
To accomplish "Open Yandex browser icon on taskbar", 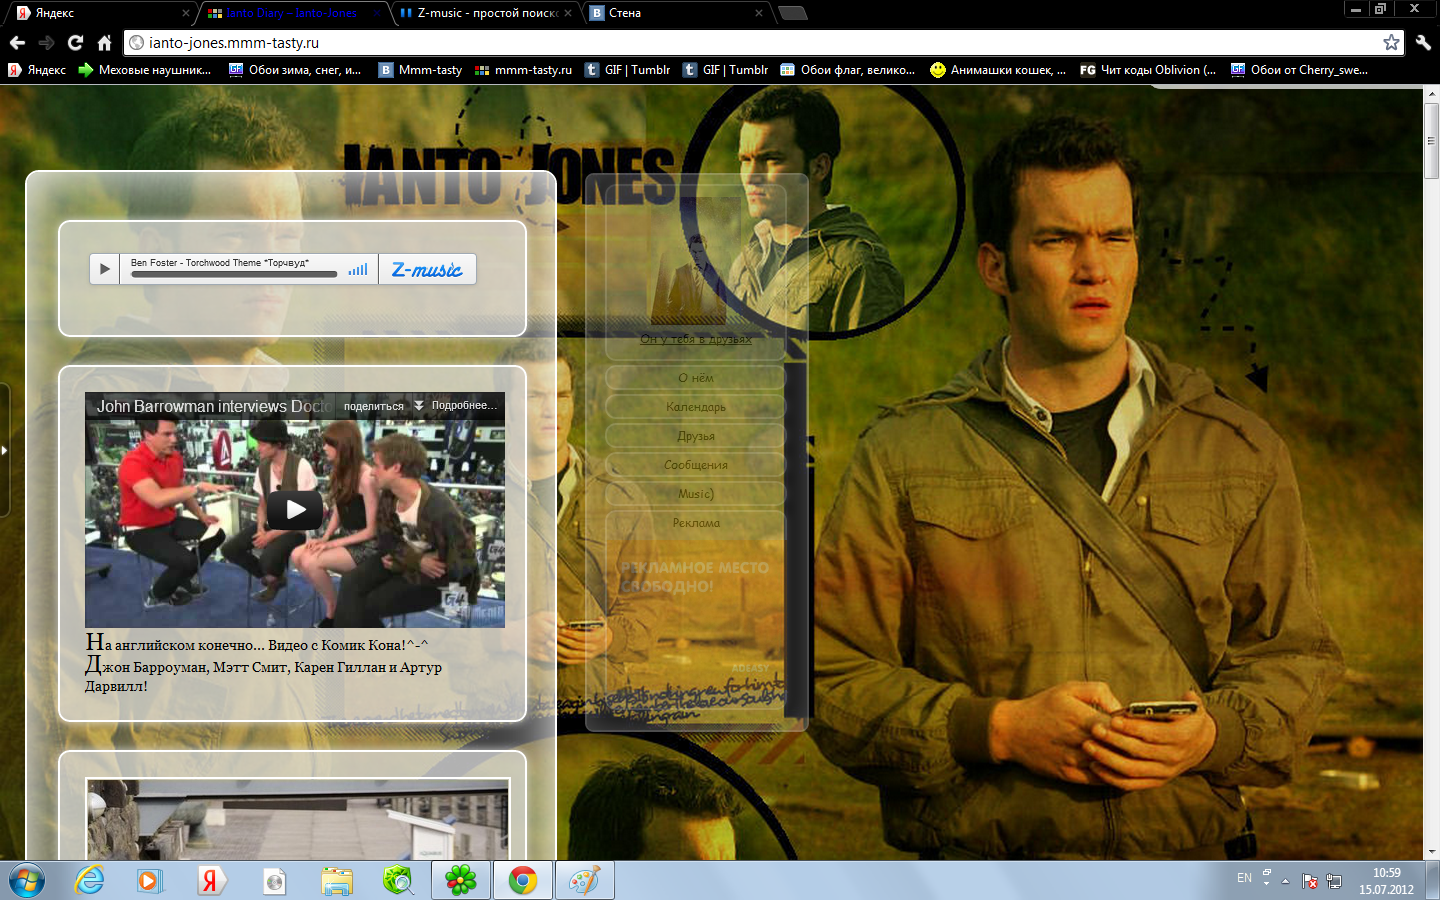I will pos(211,881).
